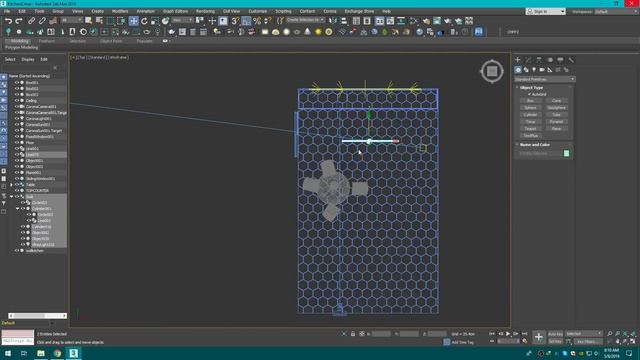640x360 pixels.
Task: Click the selection lock toggle icon
Action: (x=353, y=334)
